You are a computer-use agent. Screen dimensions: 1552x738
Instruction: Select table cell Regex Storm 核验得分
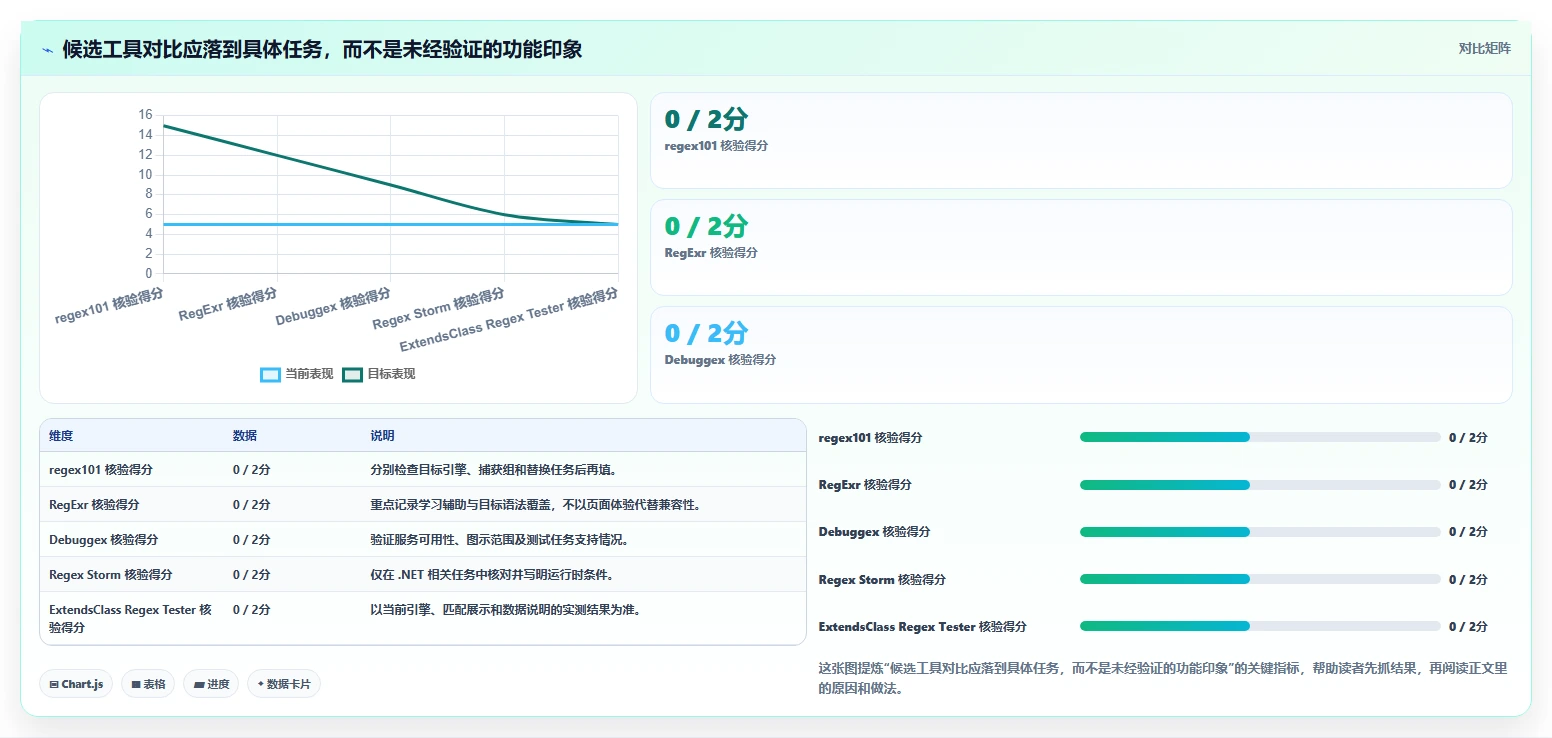pos(111,574)
